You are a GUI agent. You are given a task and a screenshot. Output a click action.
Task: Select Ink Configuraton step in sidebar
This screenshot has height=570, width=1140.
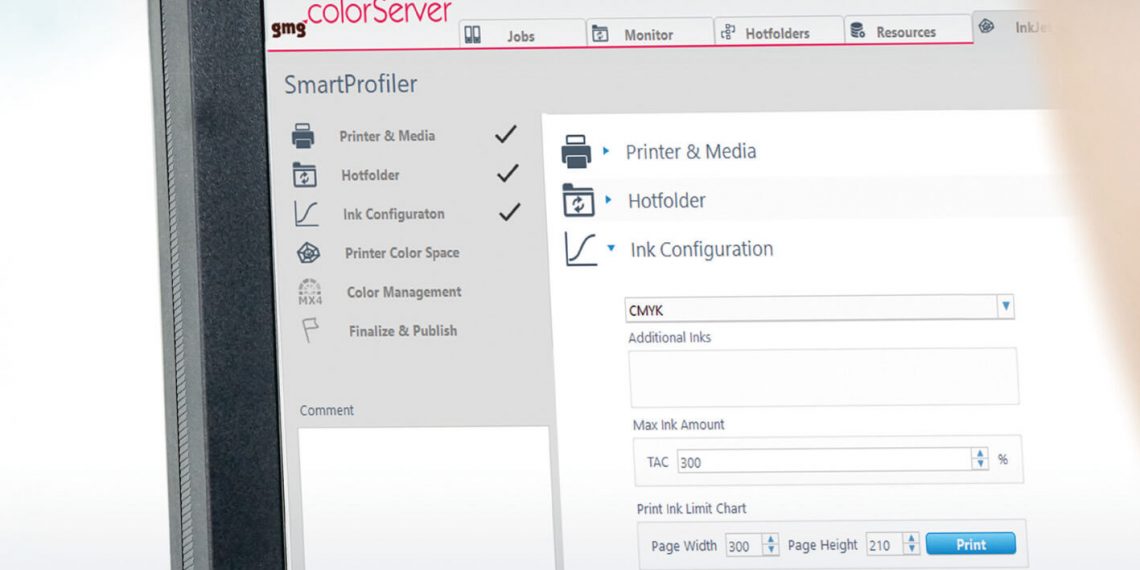coord(393,214)
